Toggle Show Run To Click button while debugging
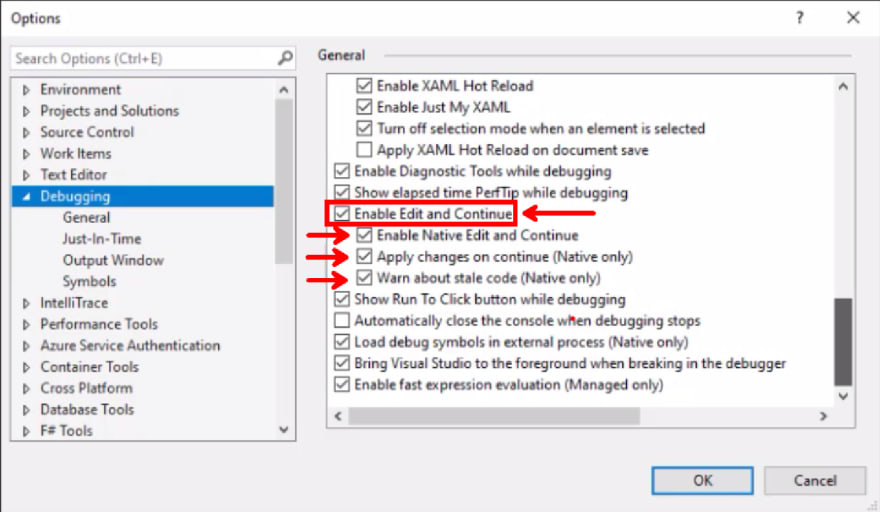Screen dimensions: 880x512 click(342, 299)
